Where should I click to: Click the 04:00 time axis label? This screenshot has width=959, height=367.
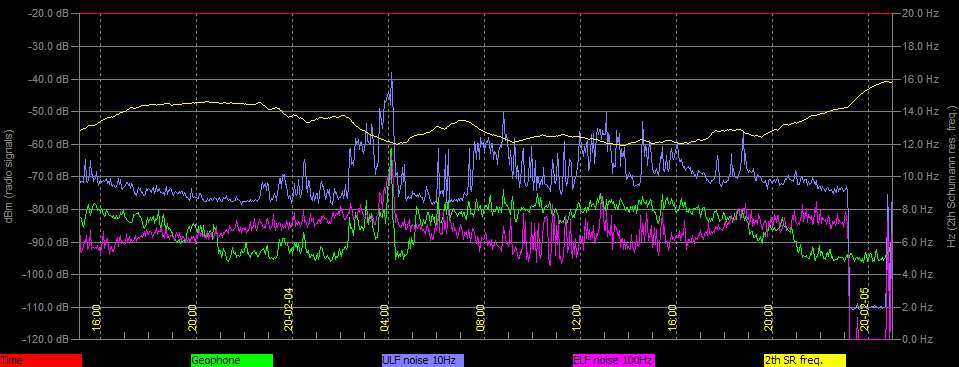point(385,317)
